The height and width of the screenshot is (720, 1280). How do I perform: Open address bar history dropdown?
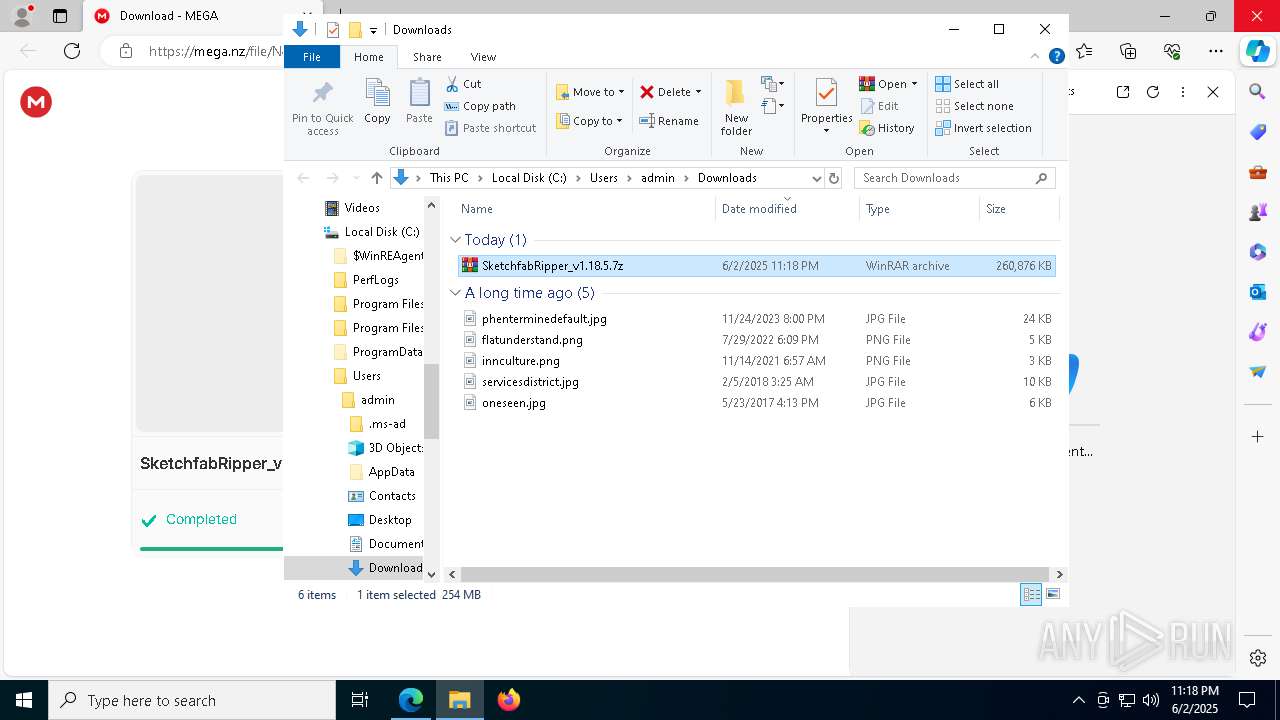point(816,178)
